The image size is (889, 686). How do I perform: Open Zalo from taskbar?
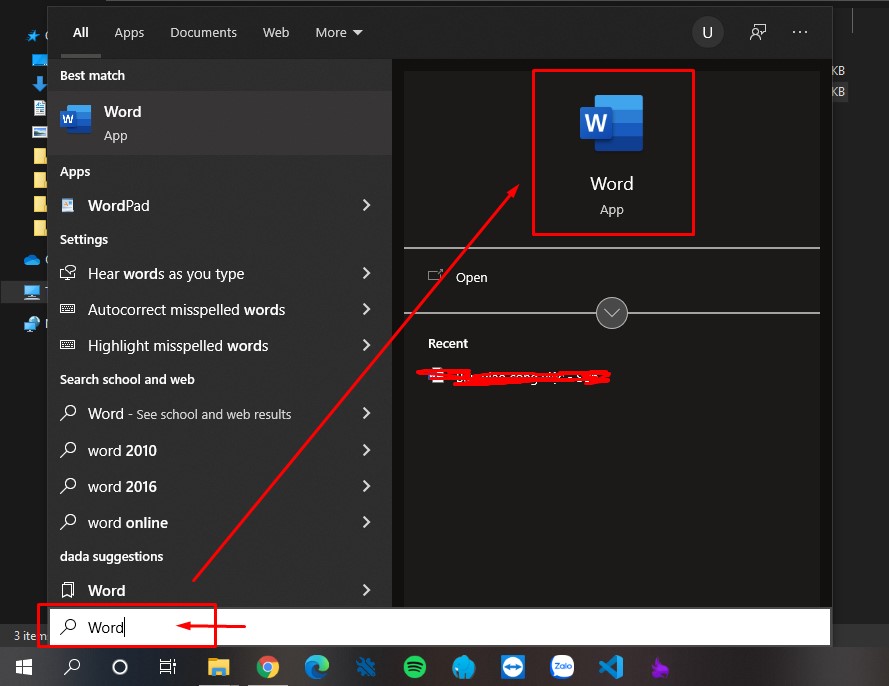click(562, 667)
